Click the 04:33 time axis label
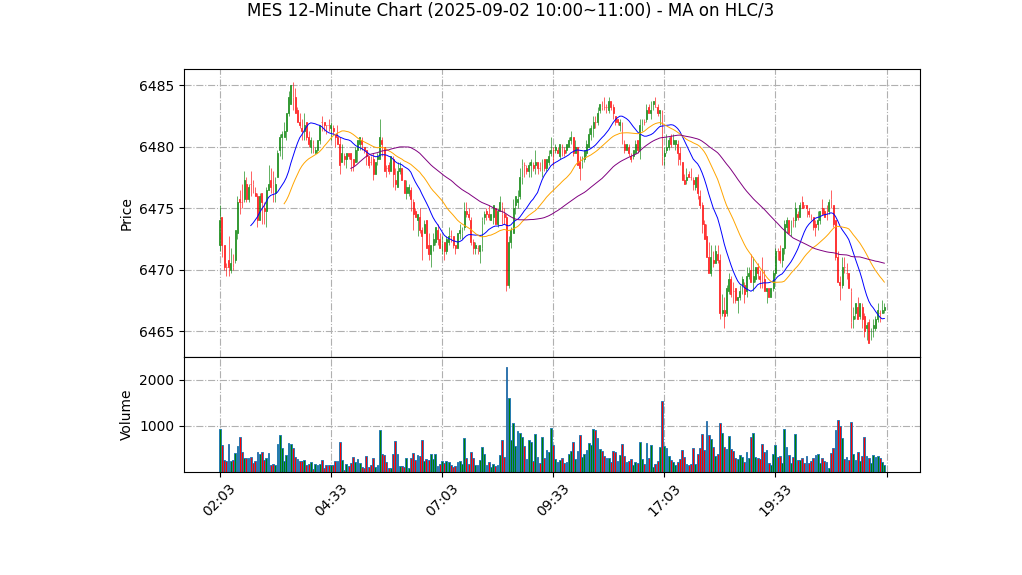The height and width of the screenshot is (575, 1022). pyautogui.click(x=329, y=501)
